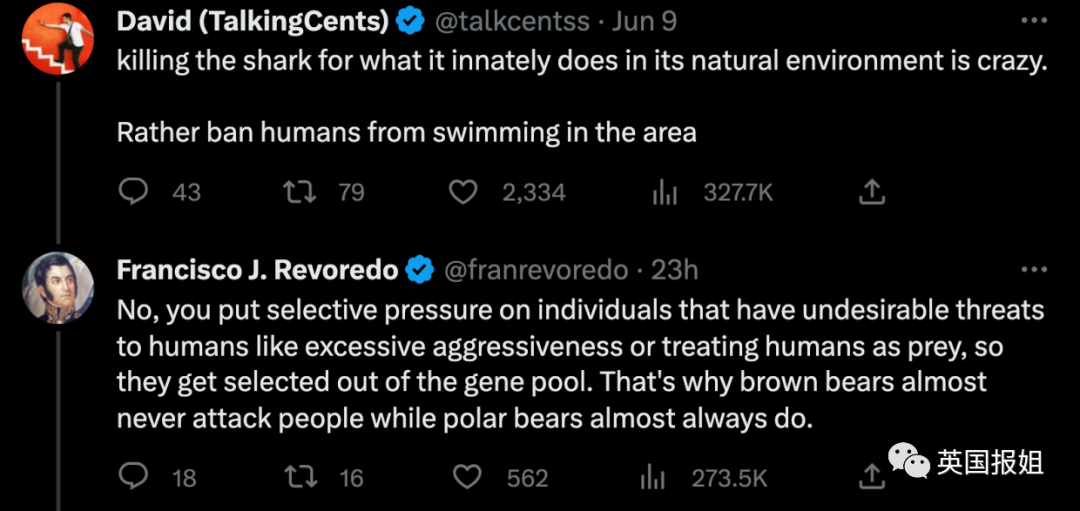Share Francisco's tweet via share icon

pyautogui.click(x=871, y=477)
